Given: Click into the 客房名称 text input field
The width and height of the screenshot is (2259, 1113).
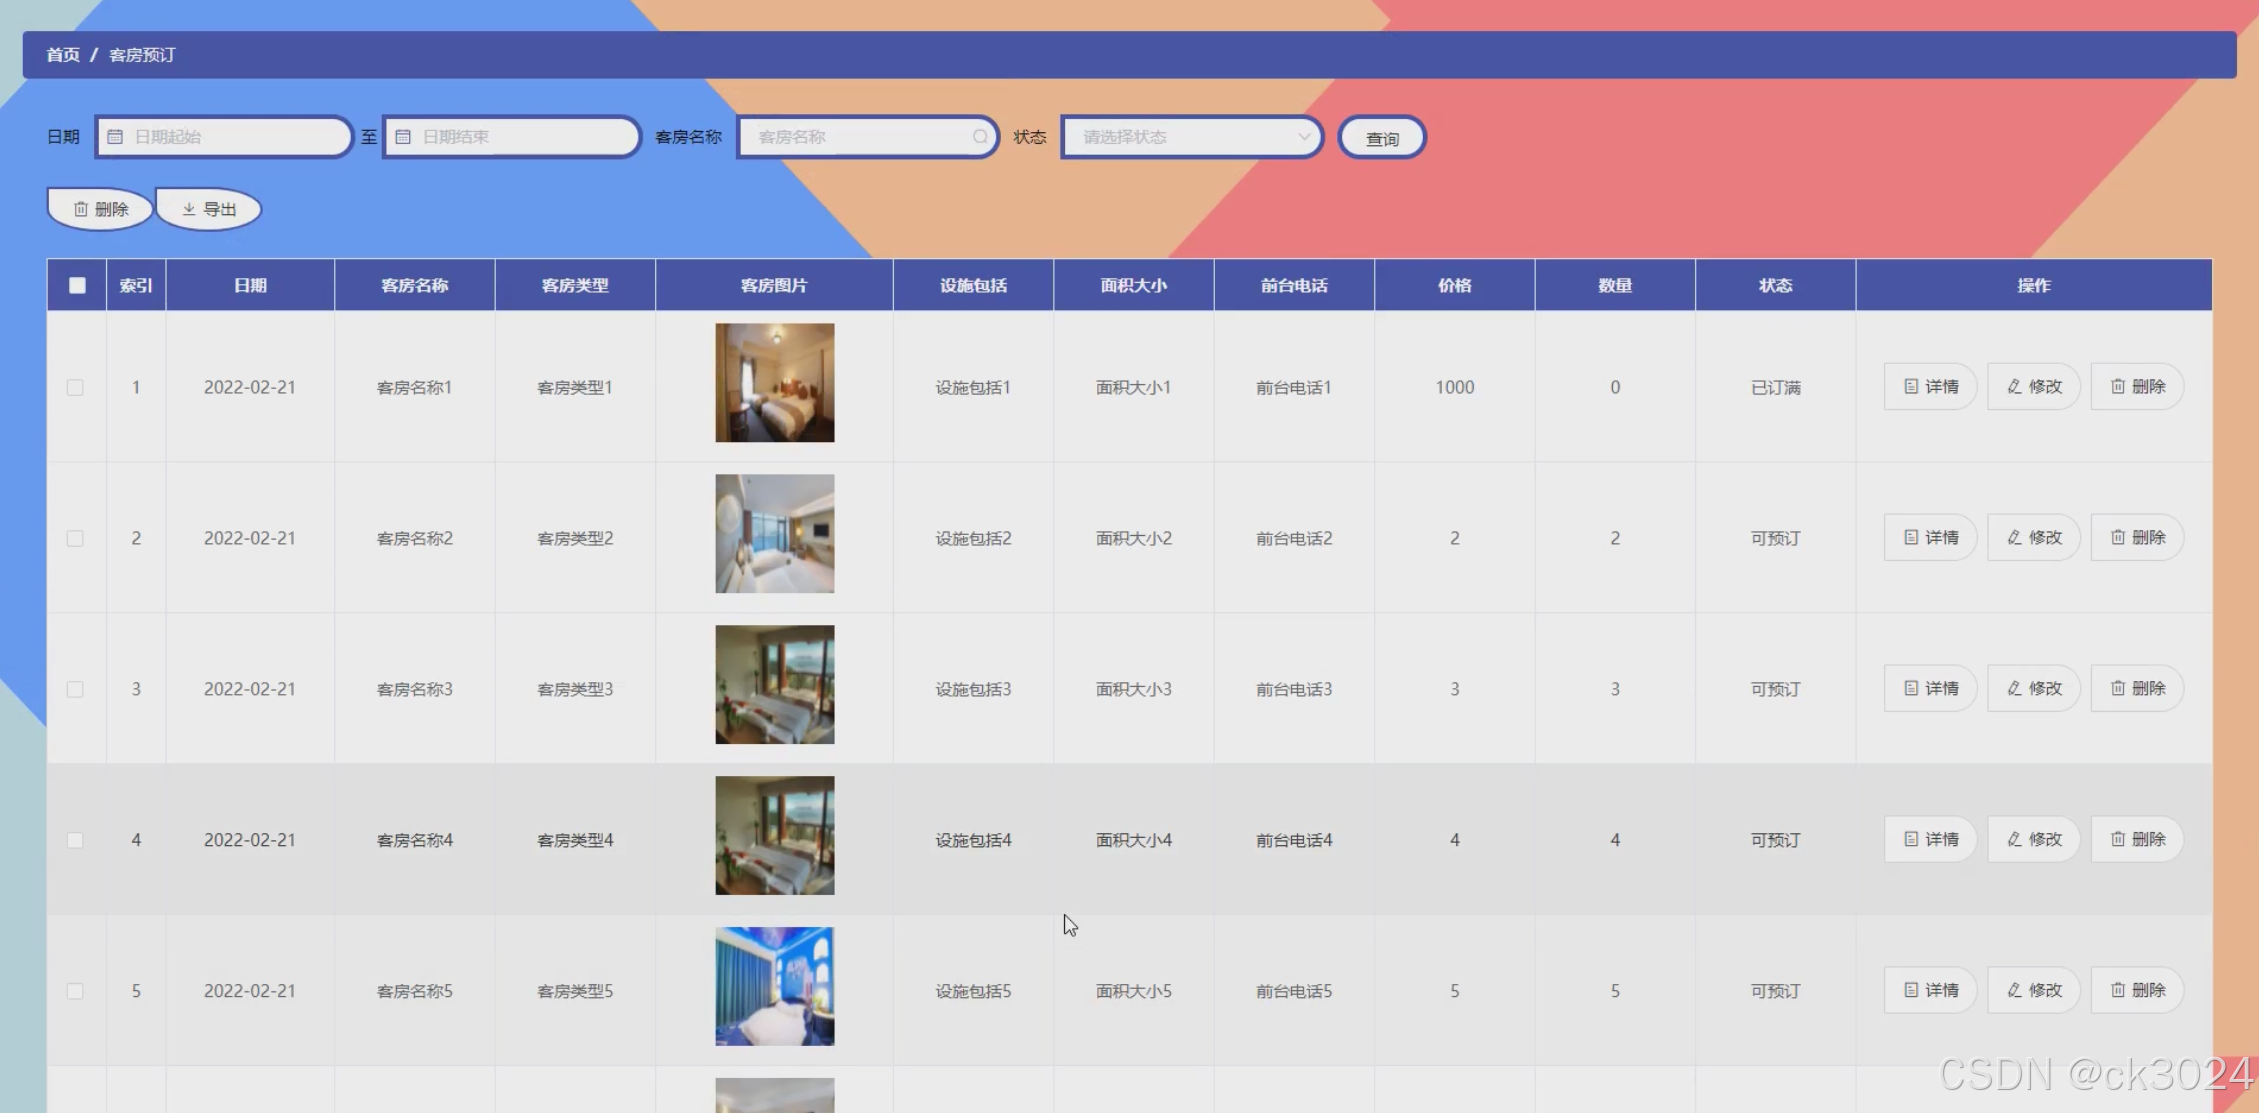Looking at the screenshot, I should (860, 137).
